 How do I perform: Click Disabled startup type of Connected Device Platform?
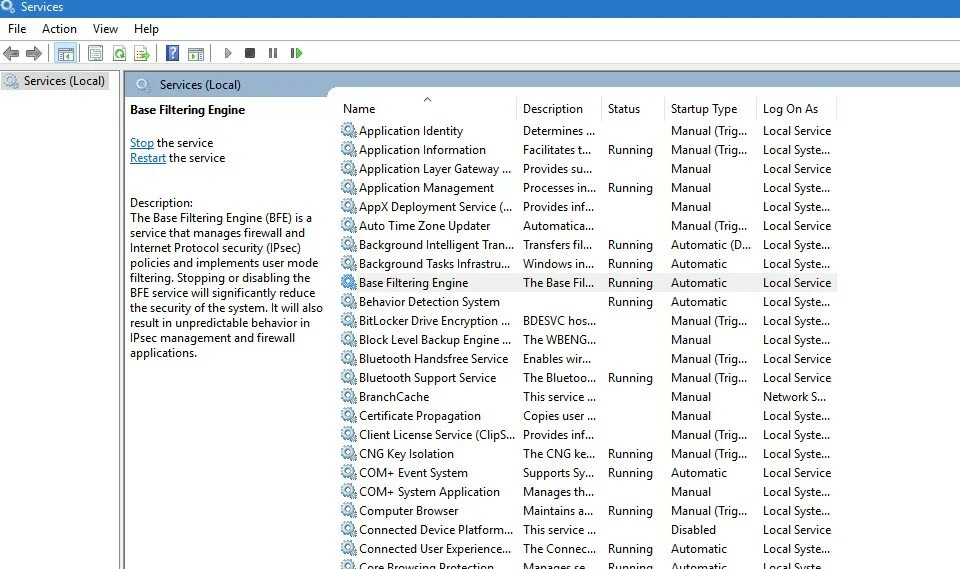tap(693, 529)
